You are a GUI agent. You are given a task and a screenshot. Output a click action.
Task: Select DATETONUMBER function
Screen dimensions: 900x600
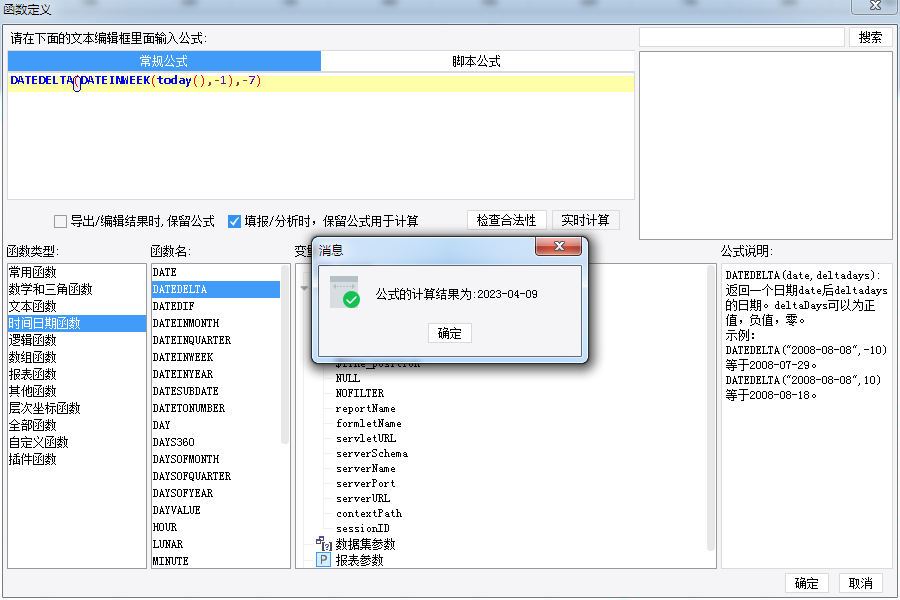[216, 408]
